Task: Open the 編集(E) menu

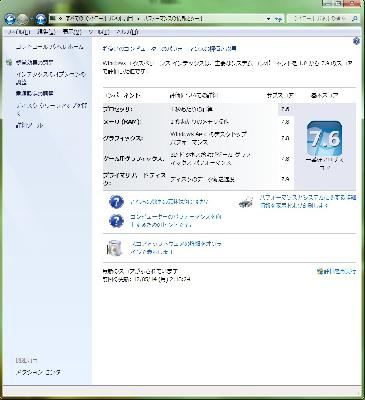Action: (46, 32)
